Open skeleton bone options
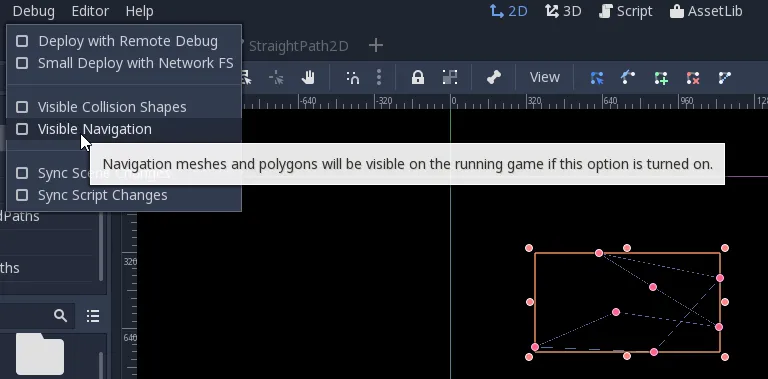Screen dimensions: 768x379 [x=494, y=77]
